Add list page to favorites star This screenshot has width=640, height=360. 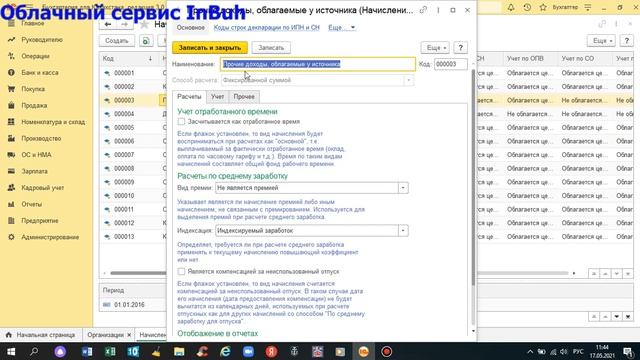click(x=144, y=24)
